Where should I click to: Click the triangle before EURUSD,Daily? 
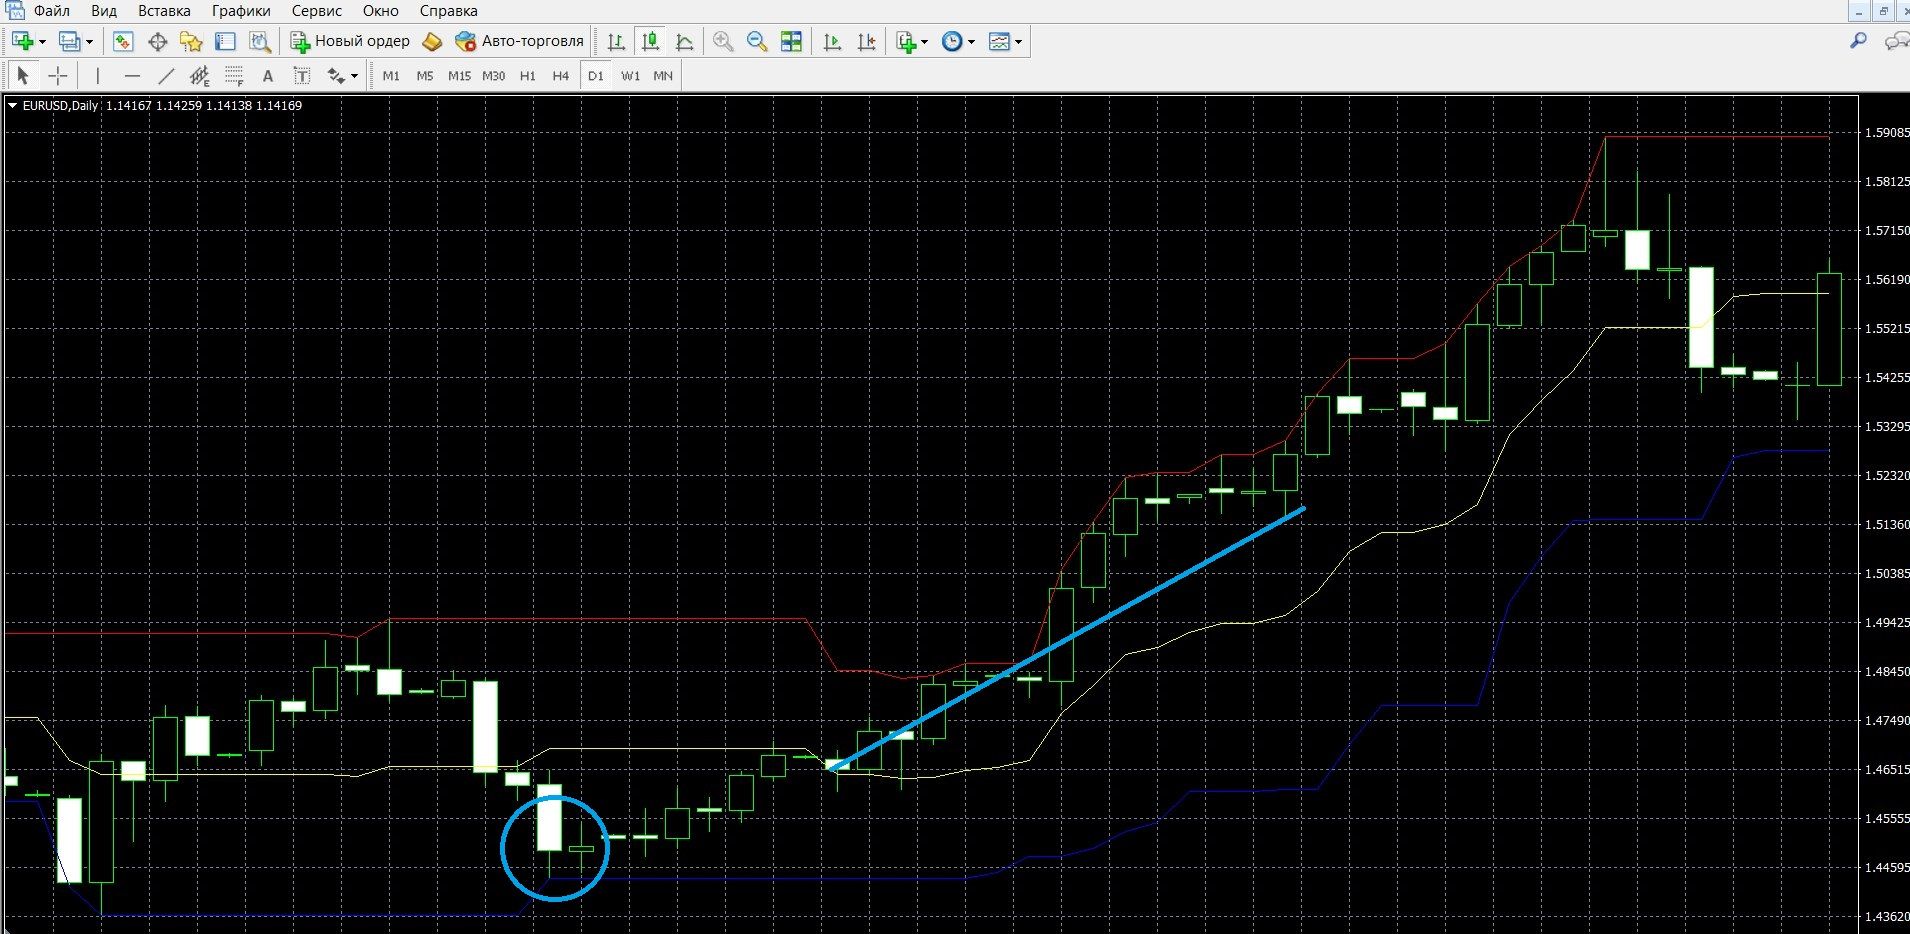point(12,105)
